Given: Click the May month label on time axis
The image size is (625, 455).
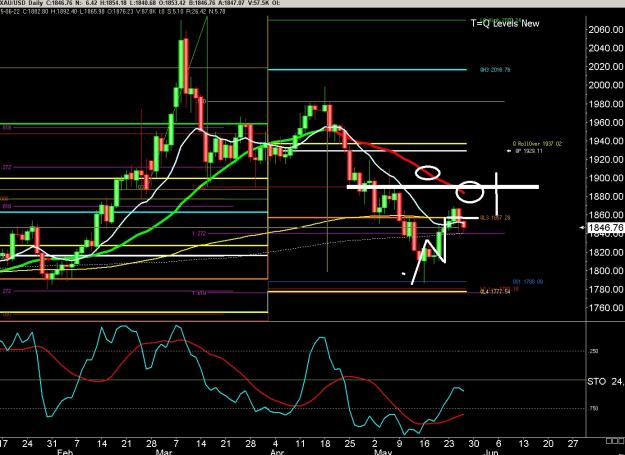Looking at the screenshot, I should 383,452.
